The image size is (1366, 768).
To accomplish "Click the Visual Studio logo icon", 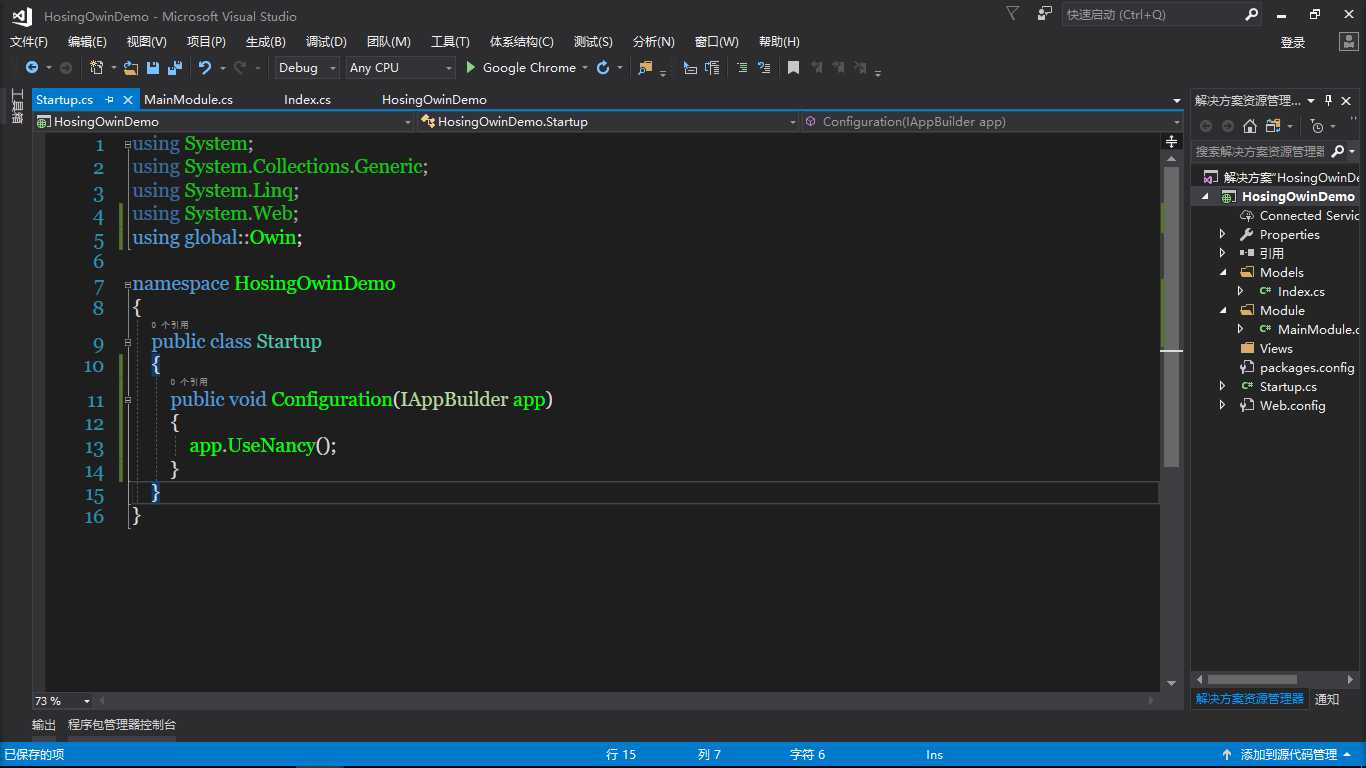I will [x=22, y=16].
